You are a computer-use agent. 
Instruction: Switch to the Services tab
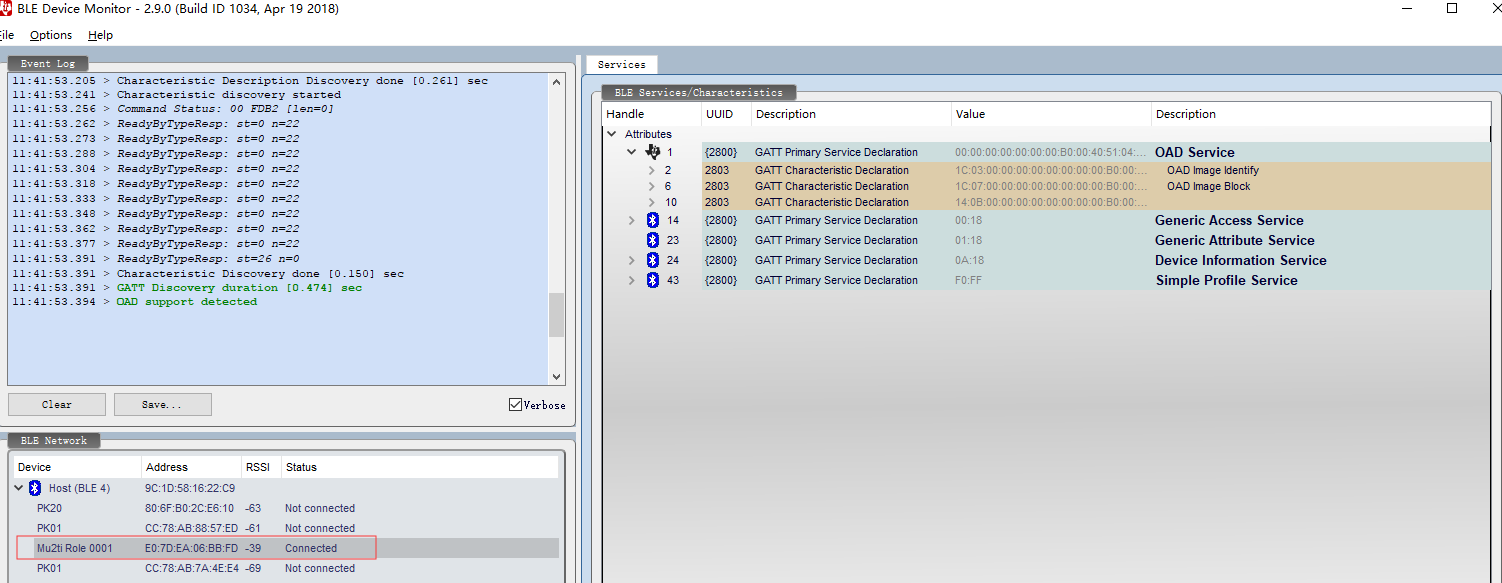click(x=621, y=64)
